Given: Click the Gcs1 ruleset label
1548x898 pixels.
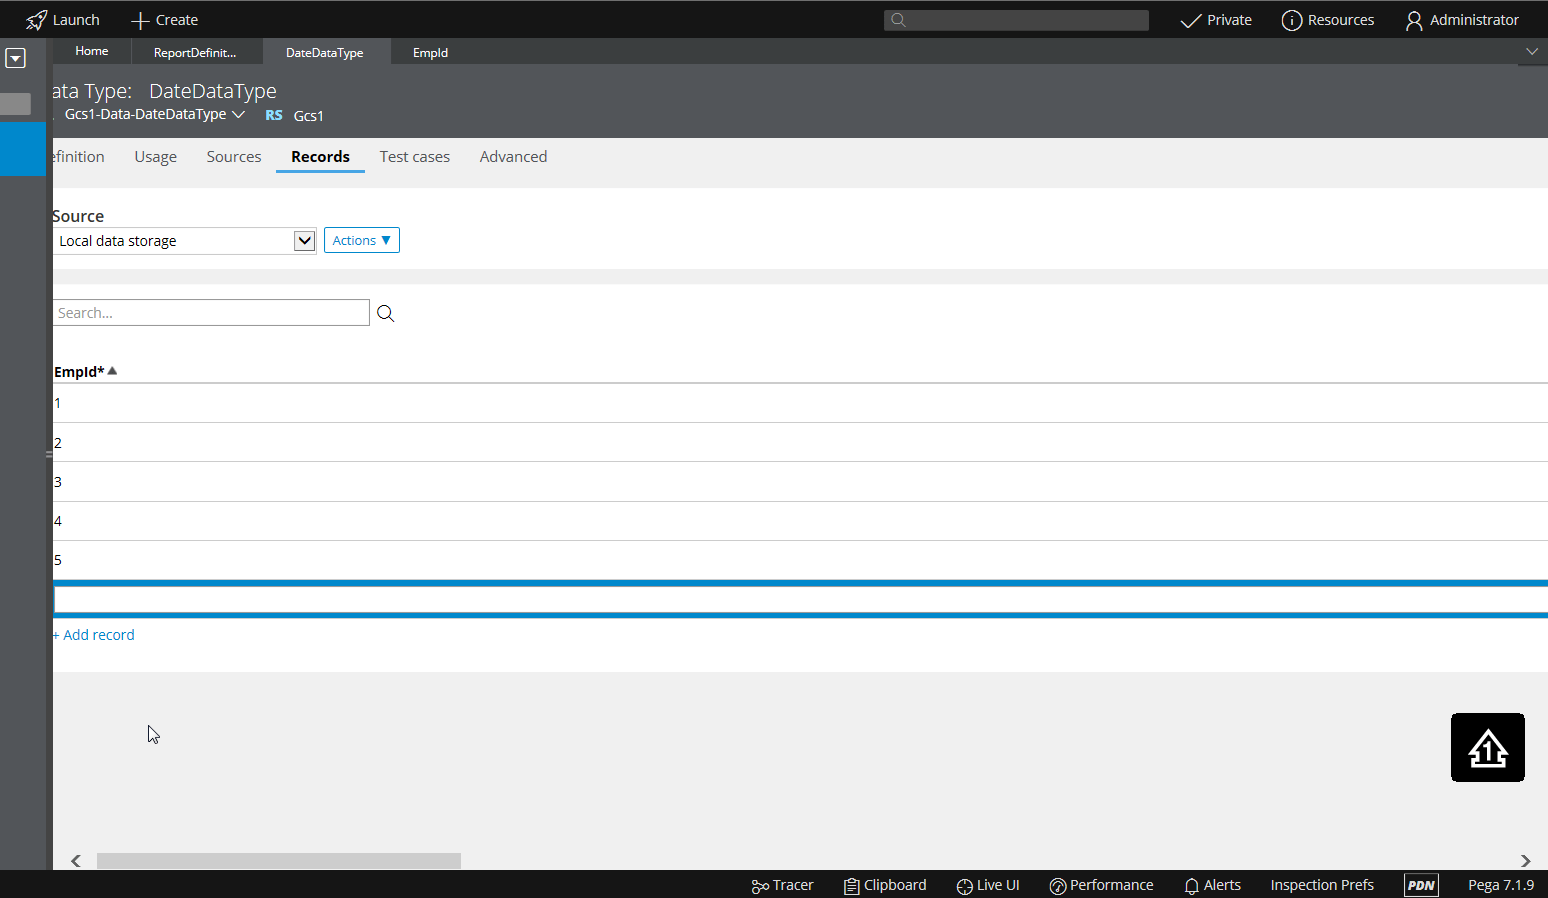Looking at the screenshot, I should point(308,116).
